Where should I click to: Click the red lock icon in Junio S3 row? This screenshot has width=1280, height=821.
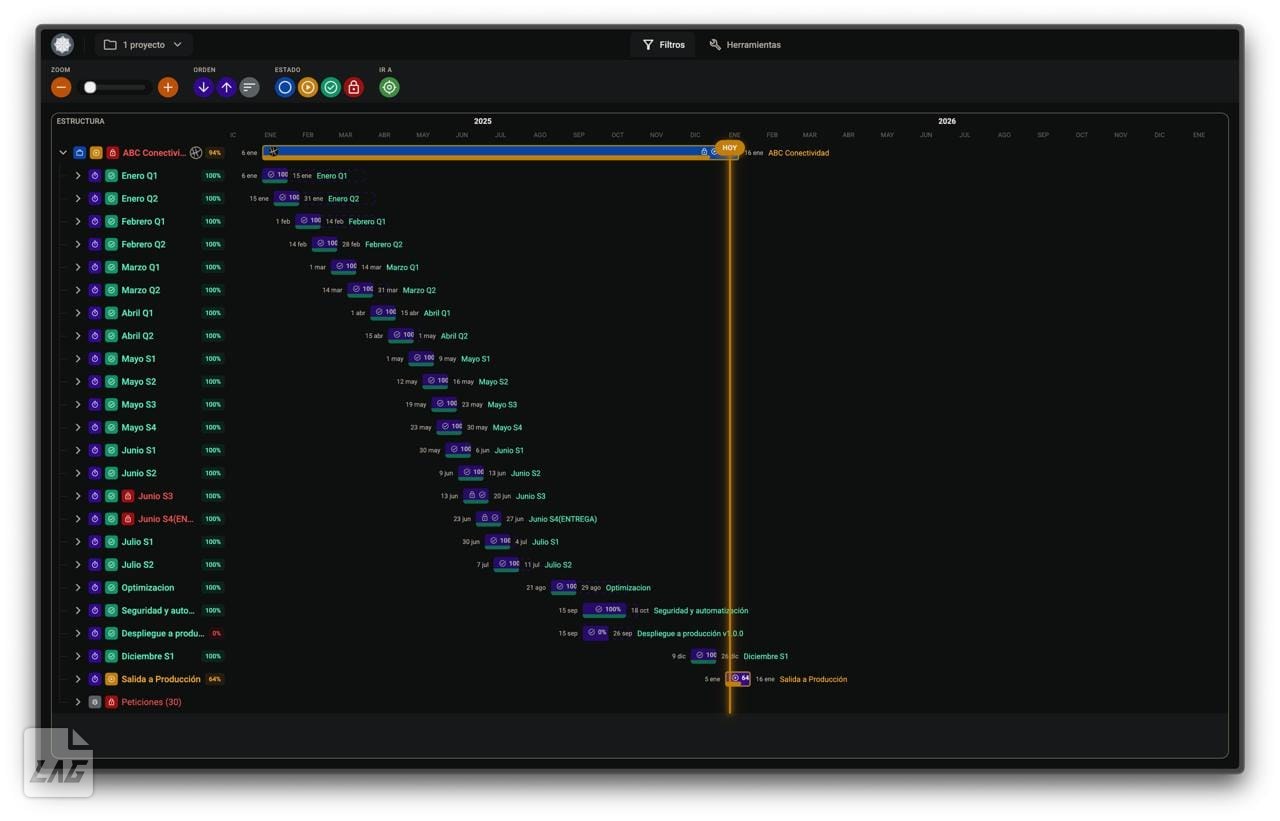(128, 496)
